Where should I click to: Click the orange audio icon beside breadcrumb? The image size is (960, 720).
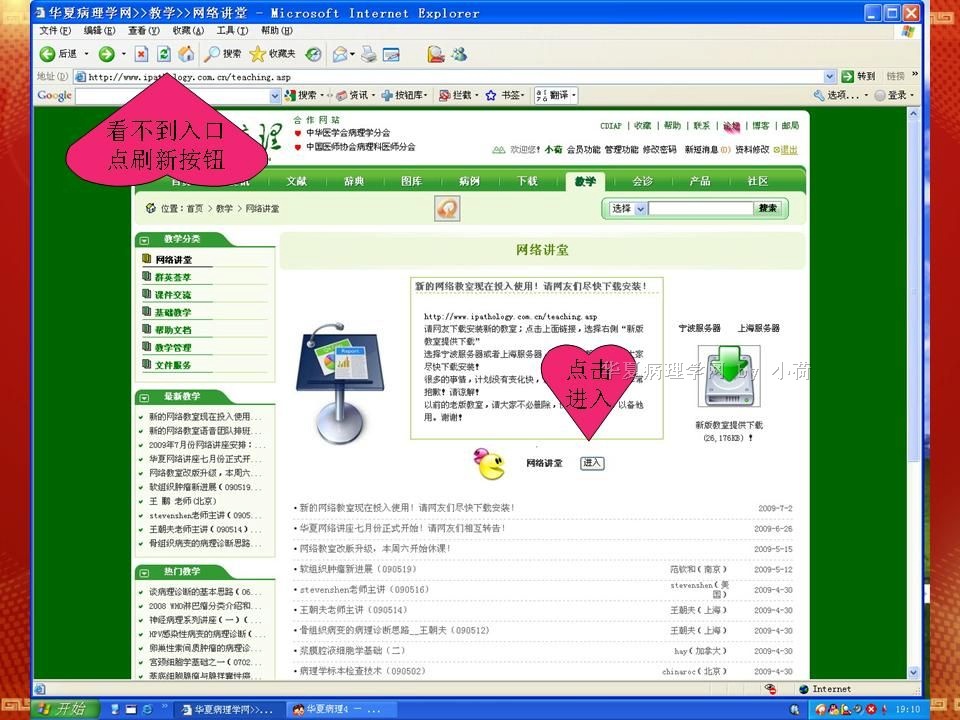tap(447, 209)
